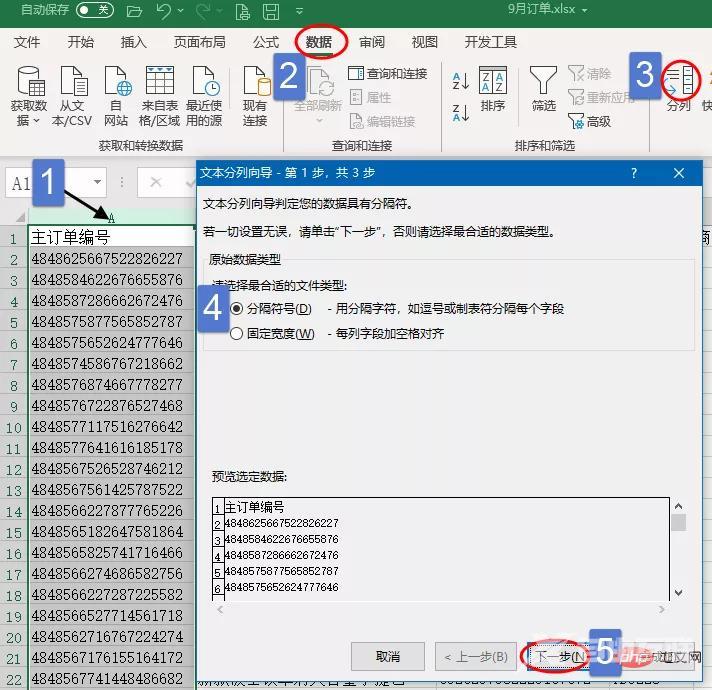Click sort ascending A to Z icon

(461, 81)
